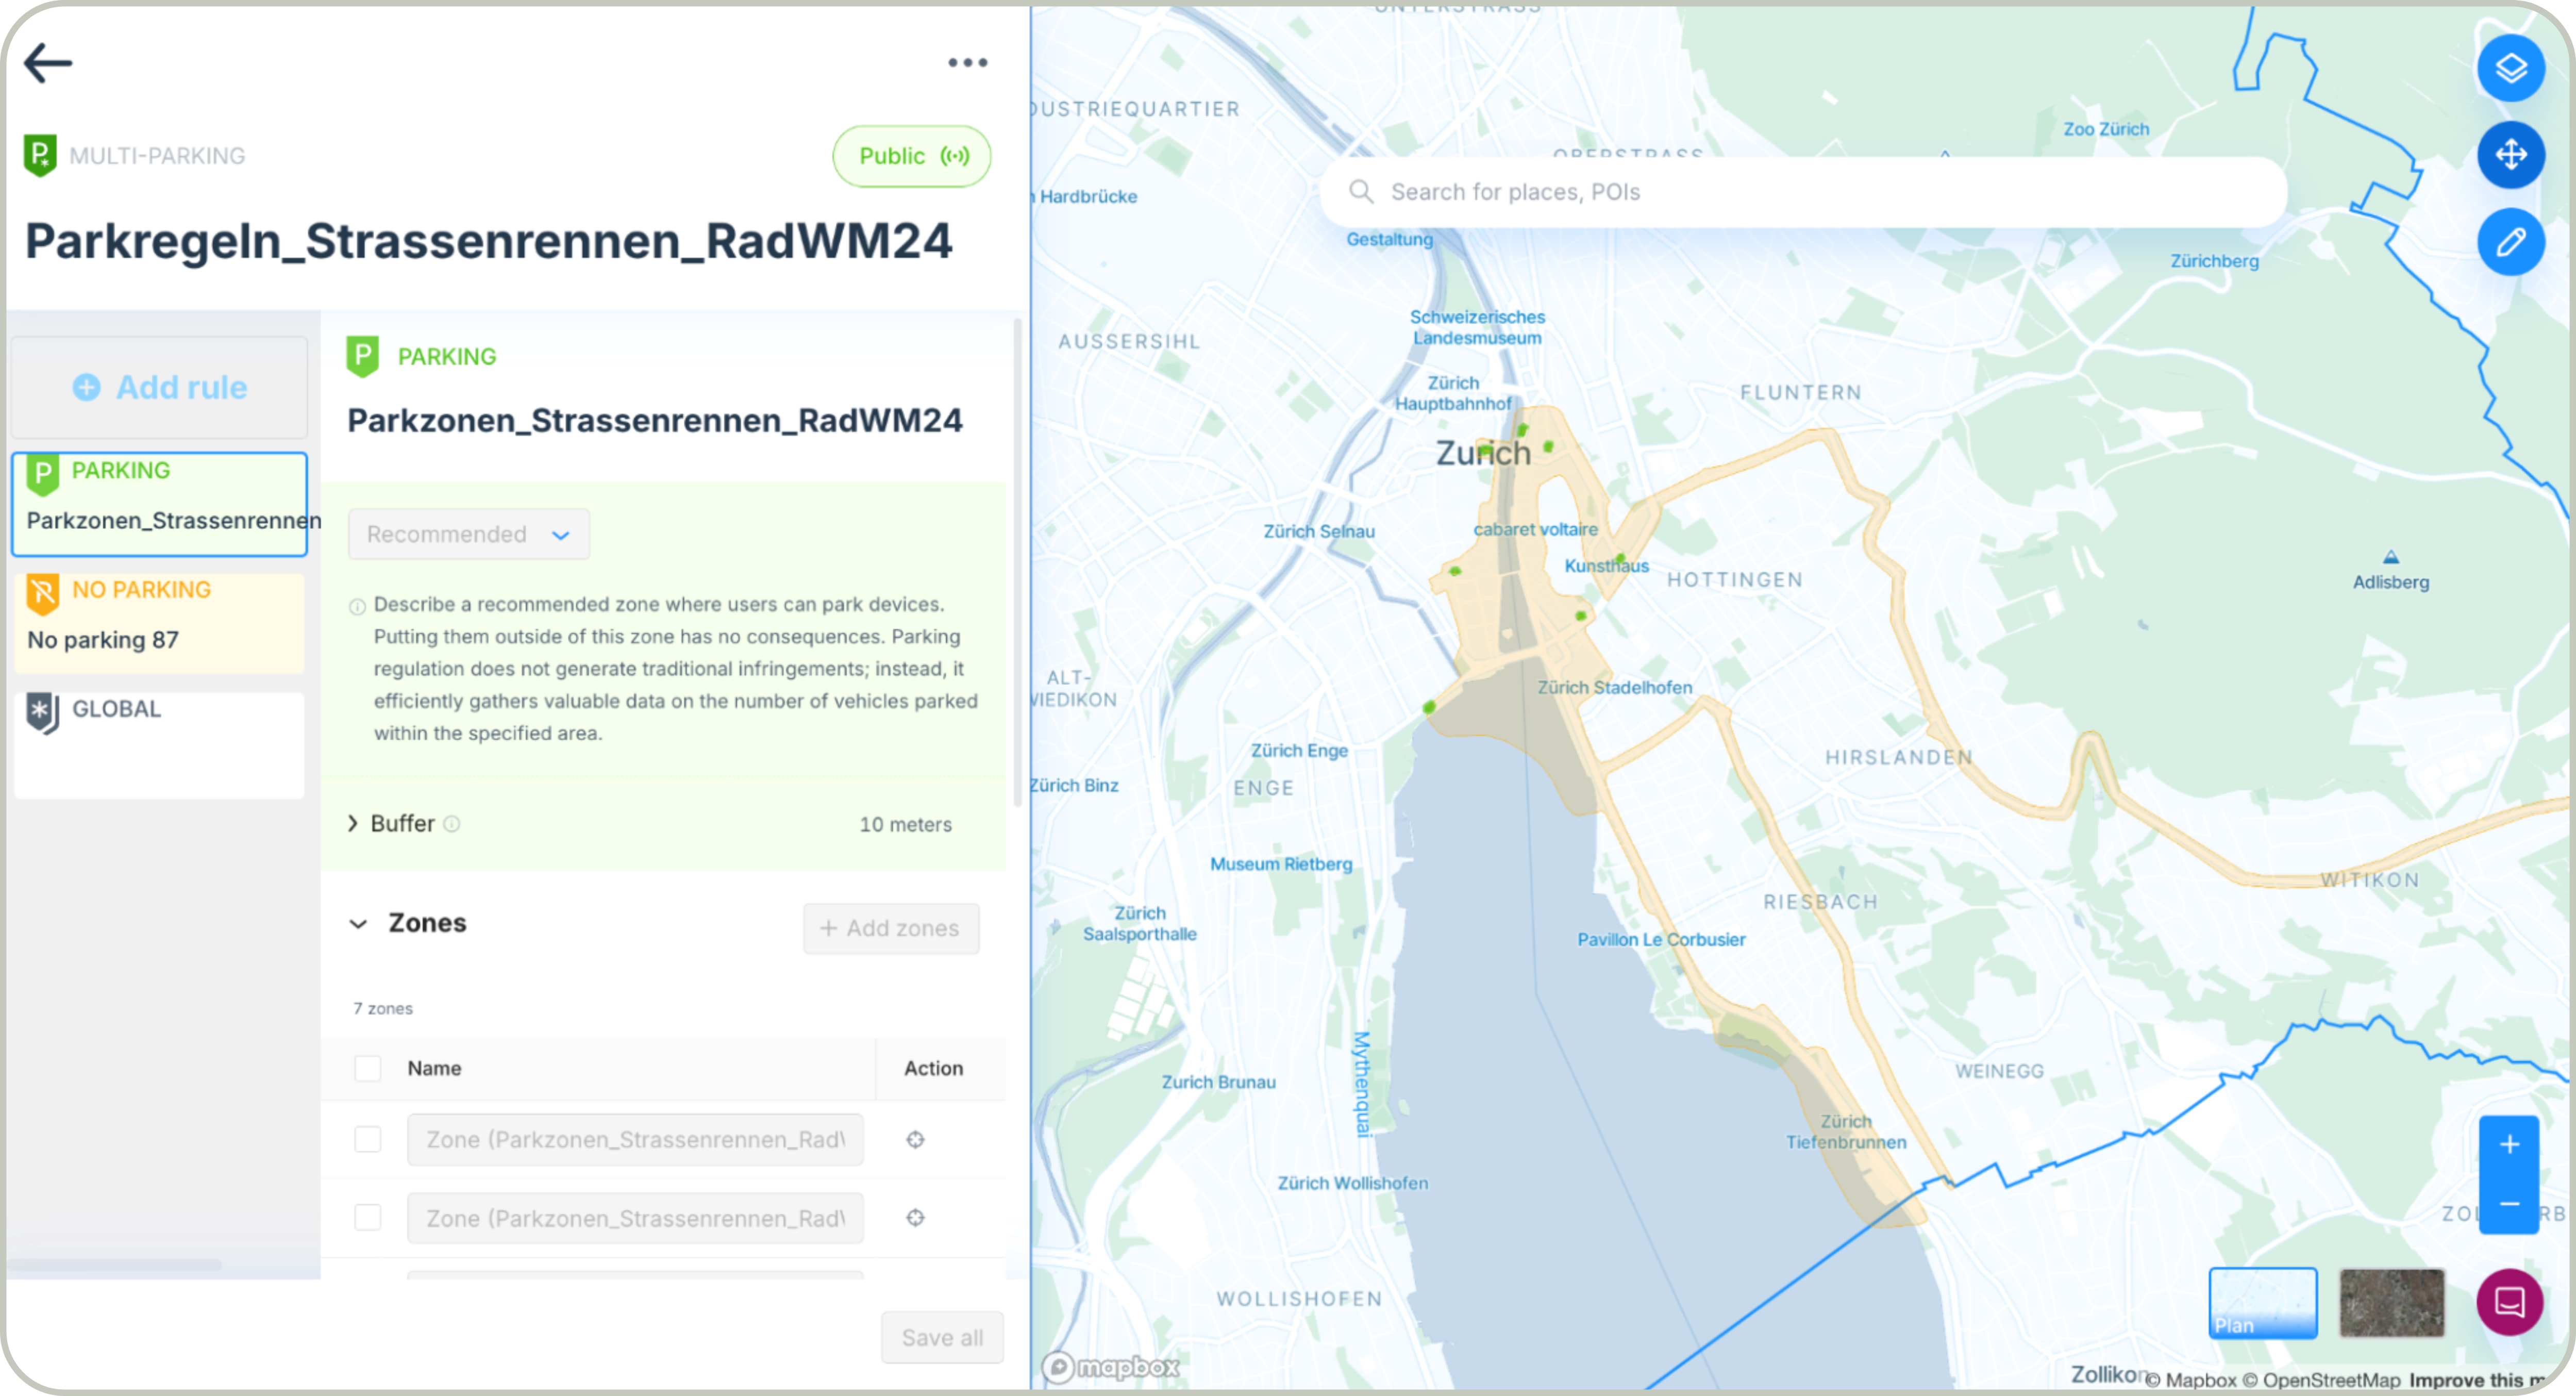Open the three-dot more options menu

pyautogui.click(x=967, y=63)
